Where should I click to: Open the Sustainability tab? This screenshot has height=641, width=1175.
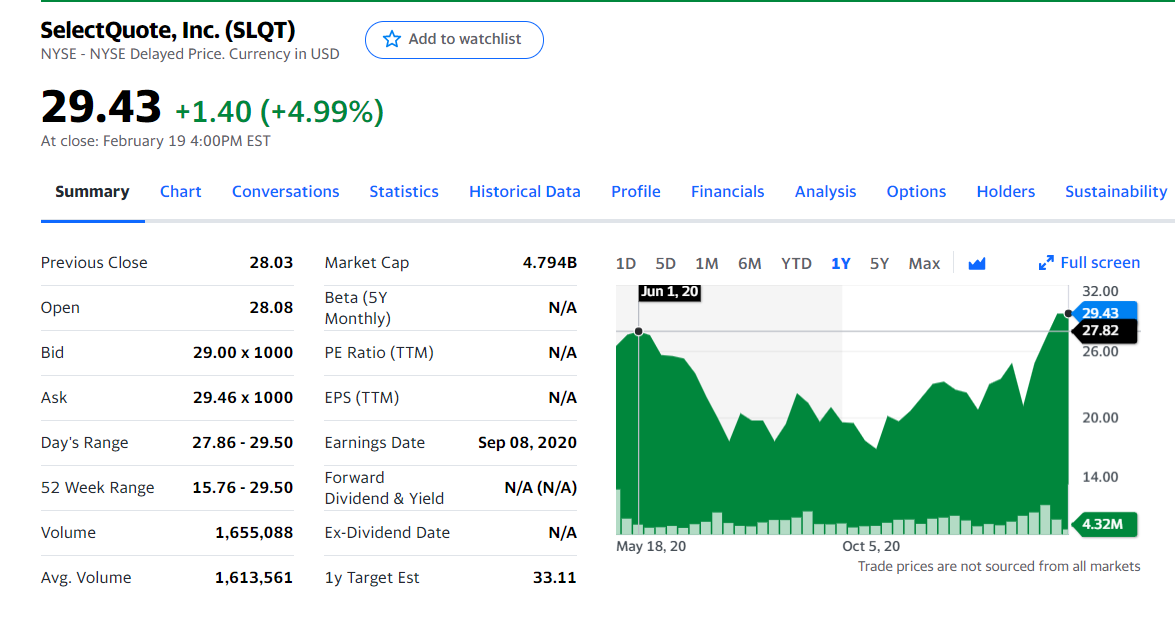click(1115, 192)
